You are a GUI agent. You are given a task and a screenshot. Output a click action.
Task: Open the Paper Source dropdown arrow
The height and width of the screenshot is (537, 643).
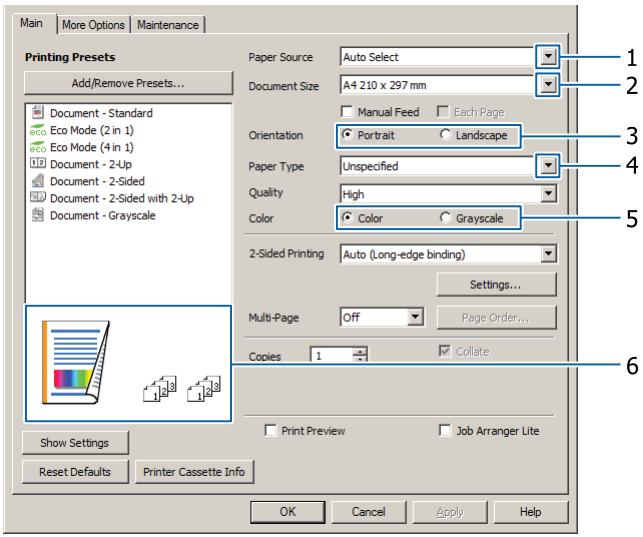(x=548, y=57)
